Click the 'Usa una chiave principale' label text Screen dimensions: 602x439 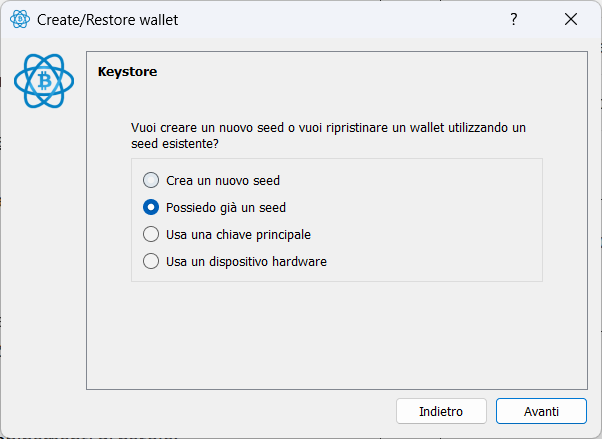tap(238, 235)
